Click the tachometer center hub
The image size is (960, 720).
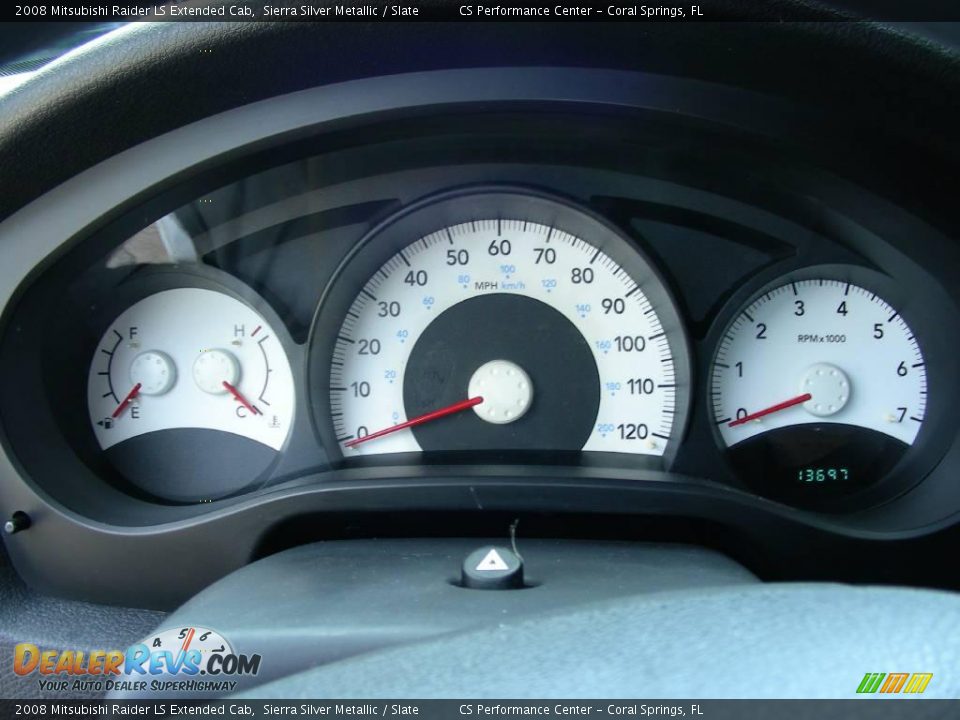(x=826, y=389)
